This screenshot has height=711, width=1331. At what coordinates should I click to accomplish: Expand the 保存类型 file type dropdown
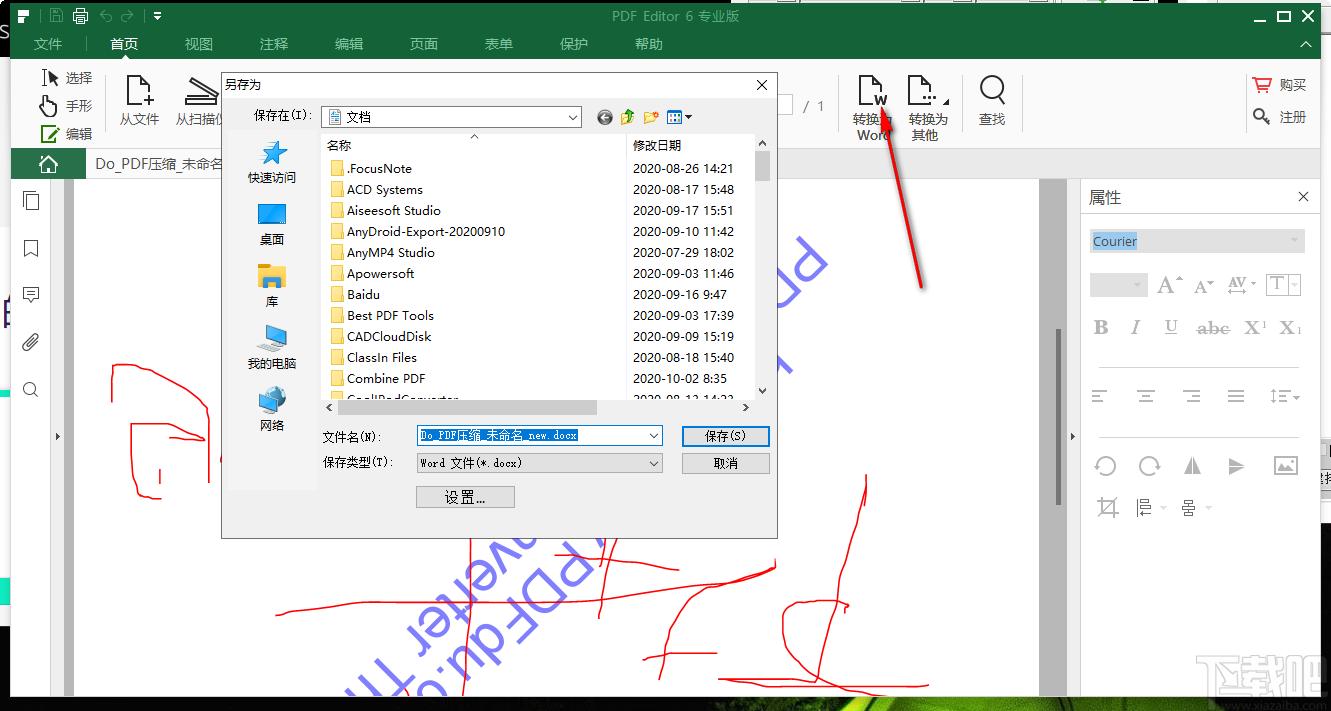(x=654, y=463)
